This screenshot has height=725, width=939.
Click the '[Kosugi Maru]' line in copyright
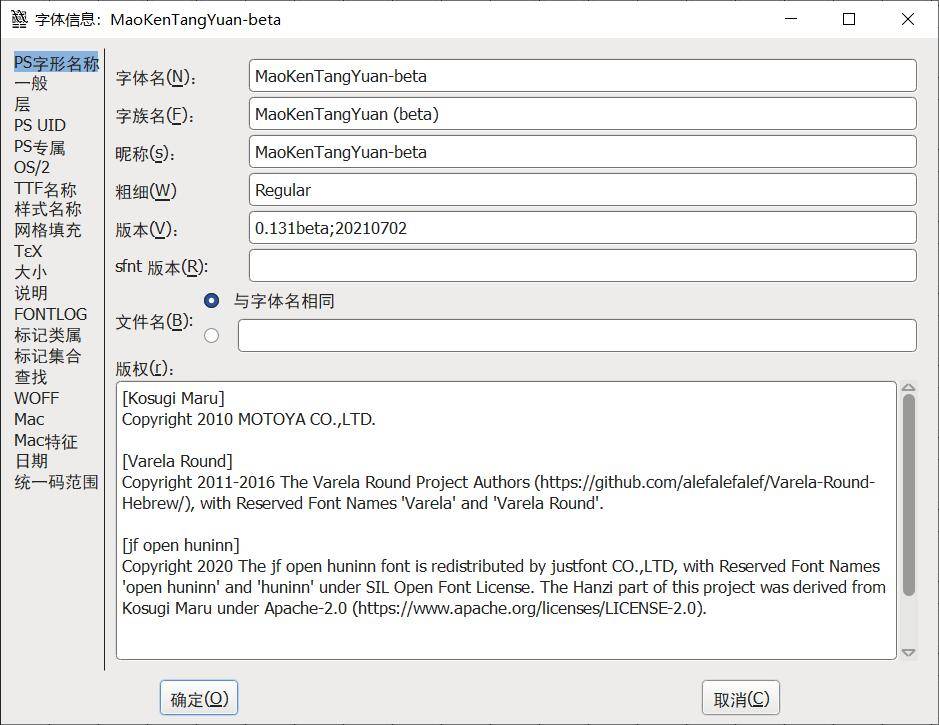click(x=174, y=398)
